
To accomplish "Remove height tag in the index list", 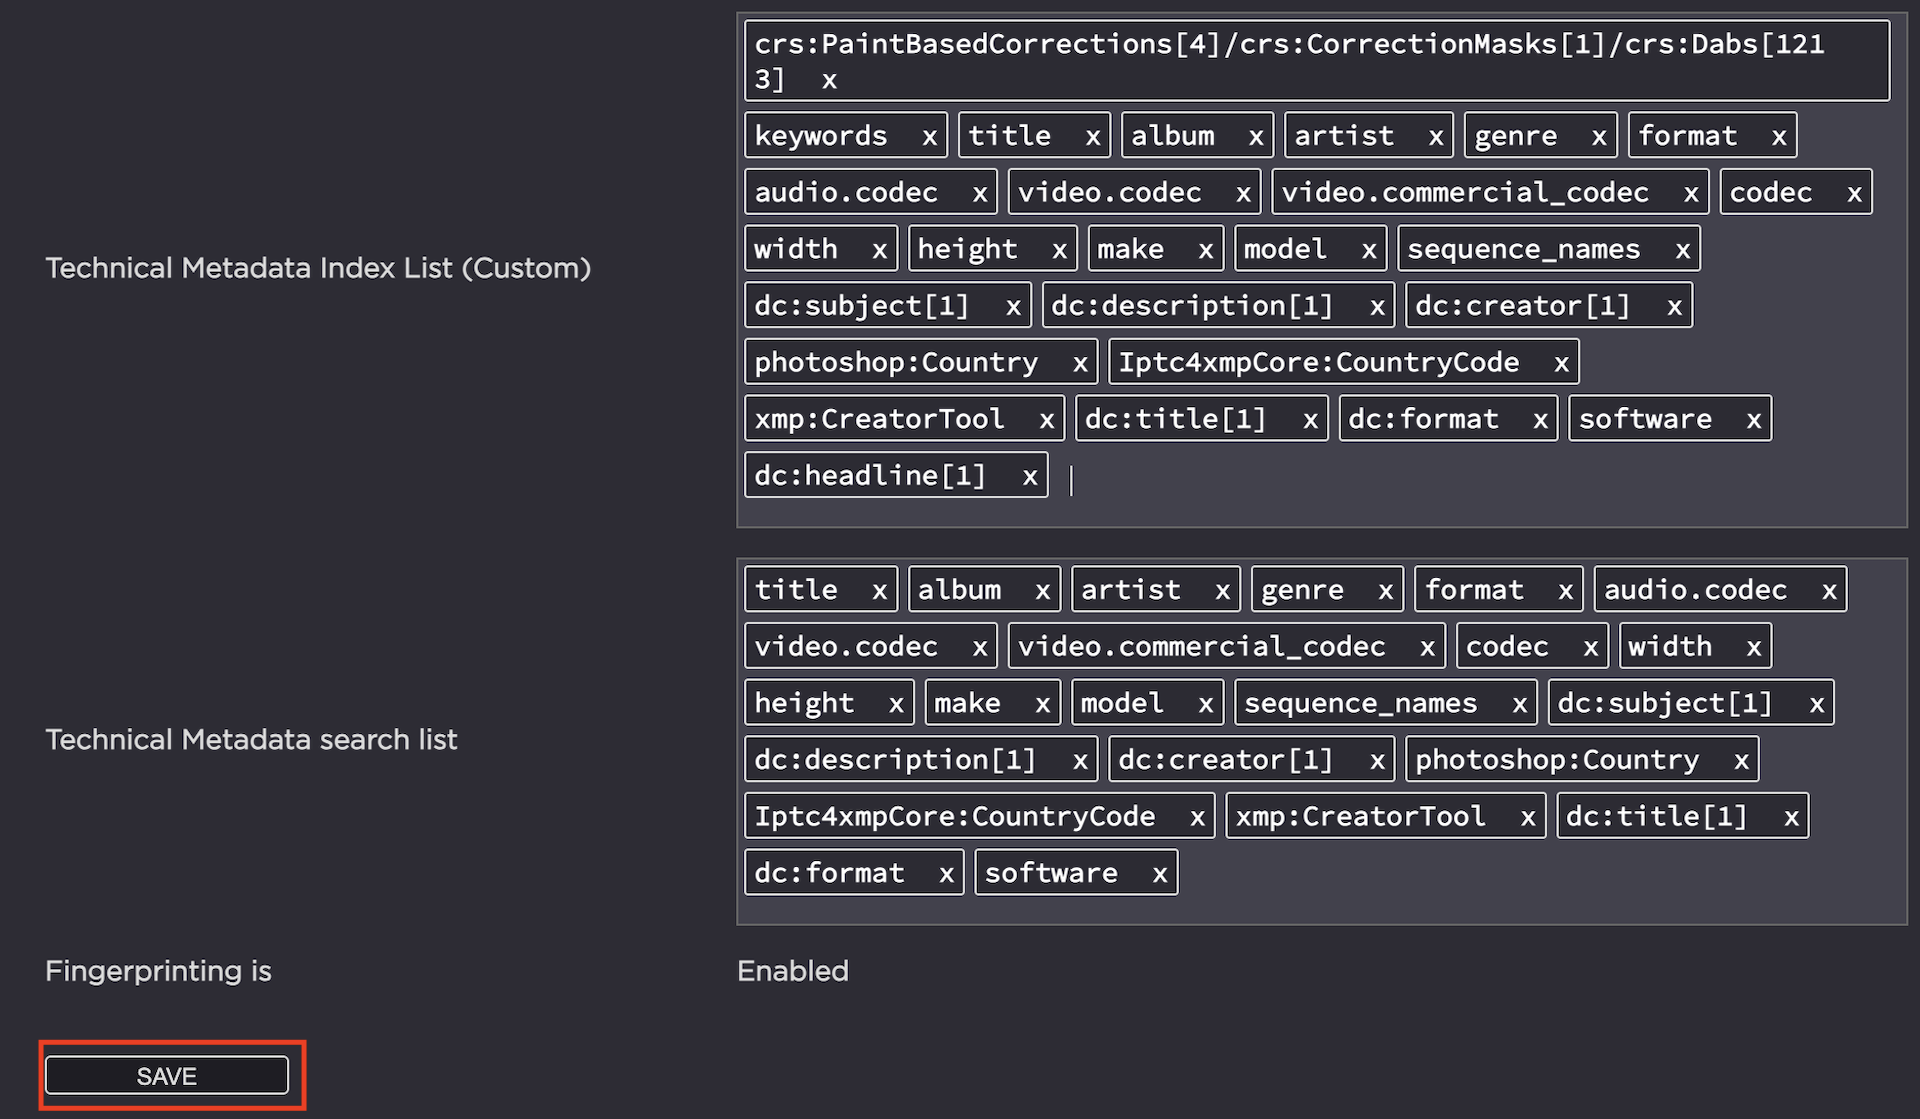I will [1058, 251].
